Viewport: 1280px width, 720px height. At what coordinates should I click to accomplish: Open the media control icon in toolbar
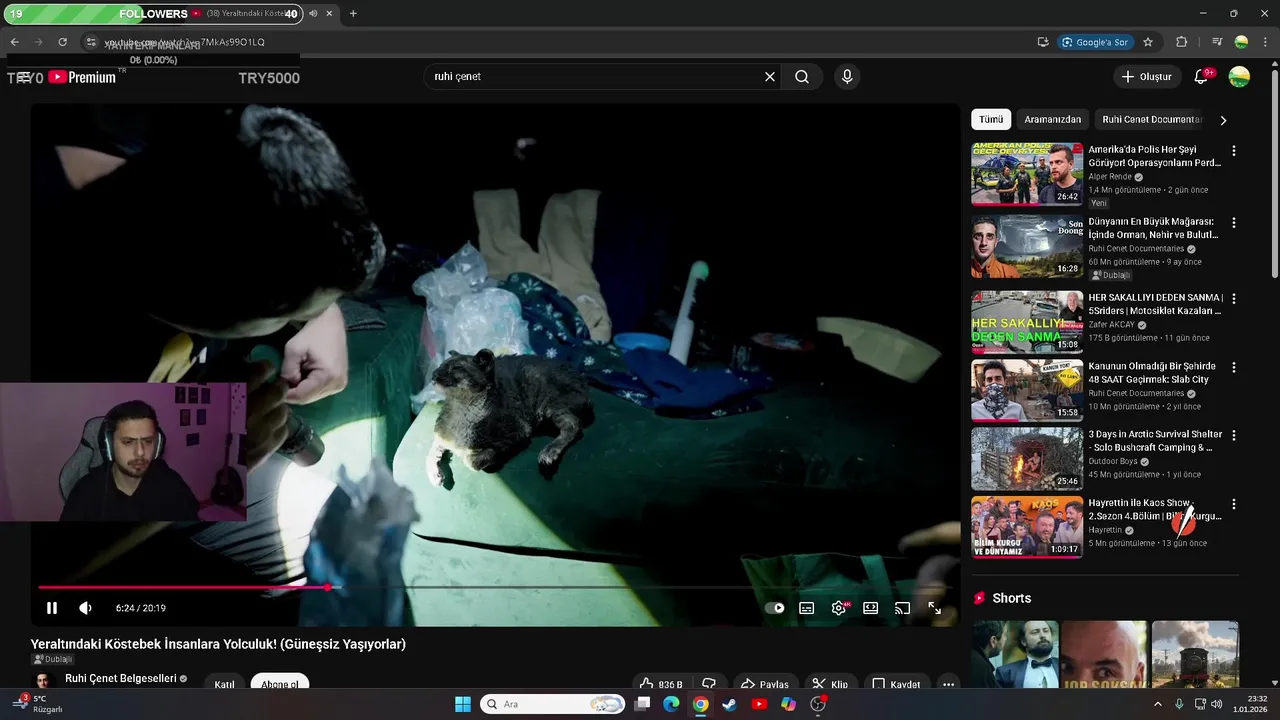1217,42
